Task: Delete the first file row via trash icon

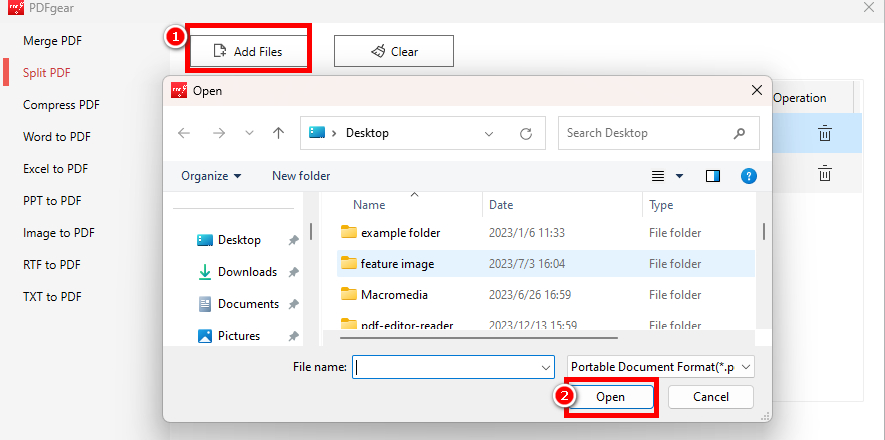Action: point(825,134)
